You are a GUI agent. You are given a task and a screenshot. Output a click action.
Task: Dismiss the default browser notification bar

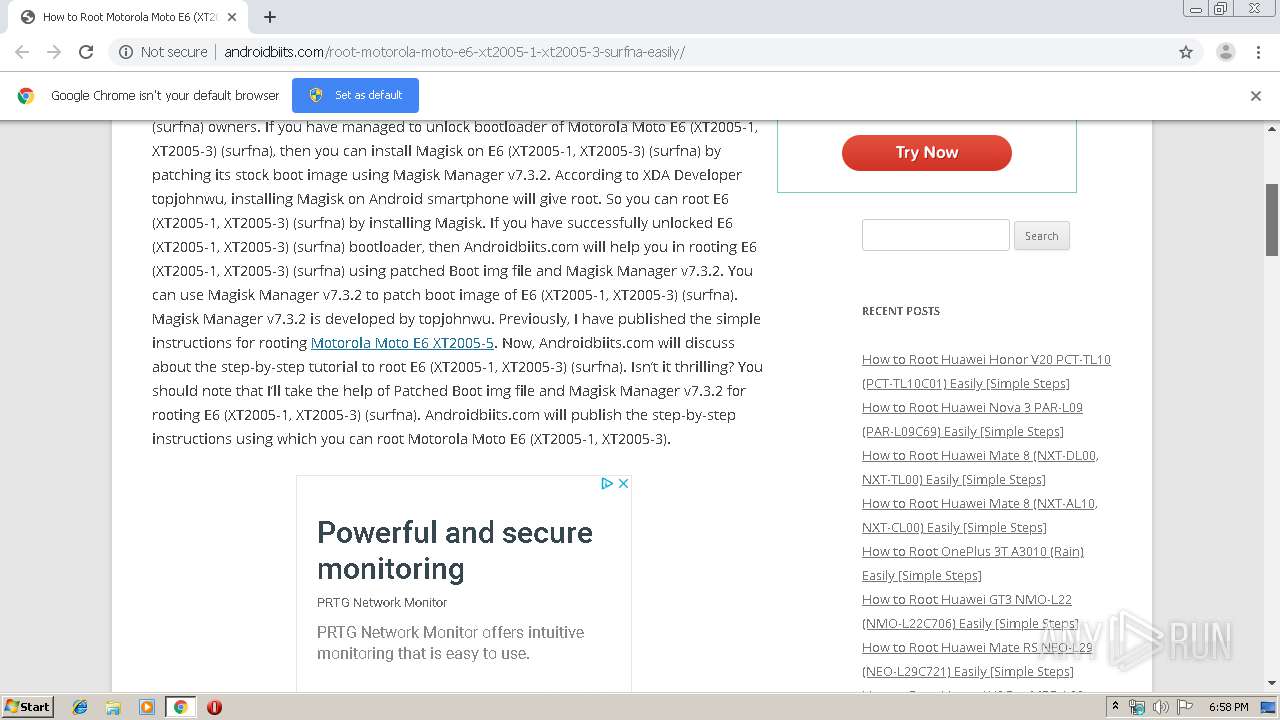tap(1256, 96)
